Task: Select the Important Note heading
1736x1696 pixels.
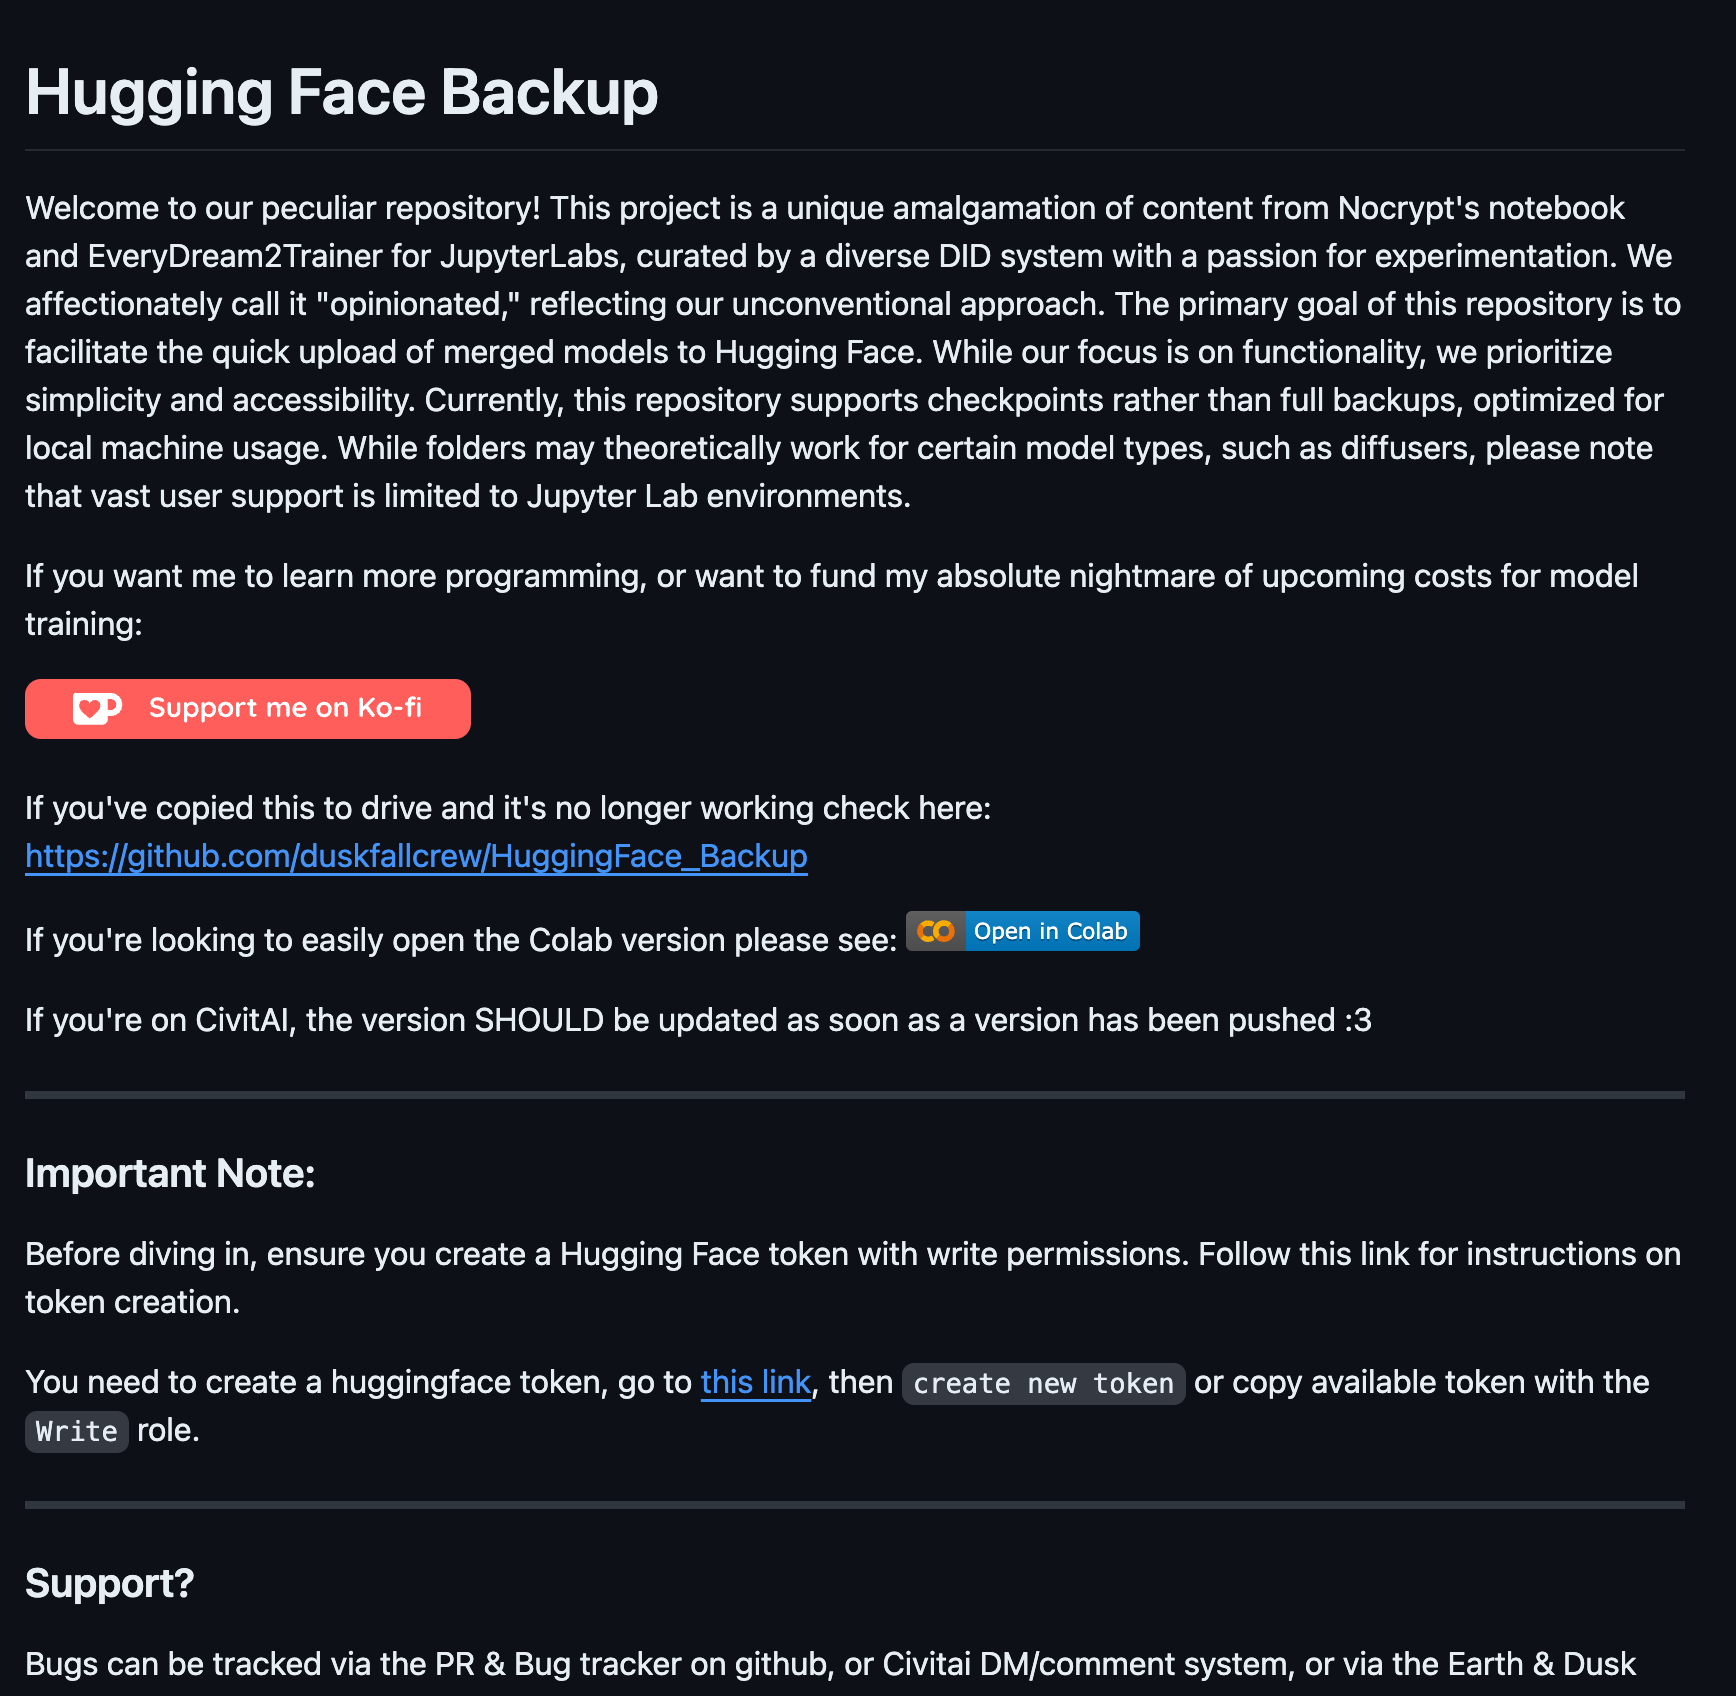Action: 170,1174
